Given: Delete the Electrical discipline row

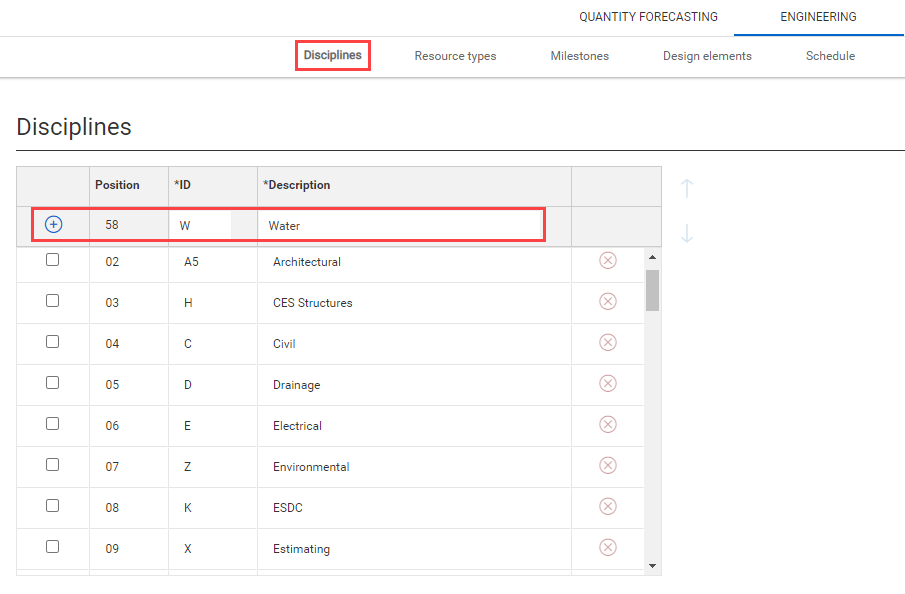Looking at the screenshot, I should (x=608, y=424).
